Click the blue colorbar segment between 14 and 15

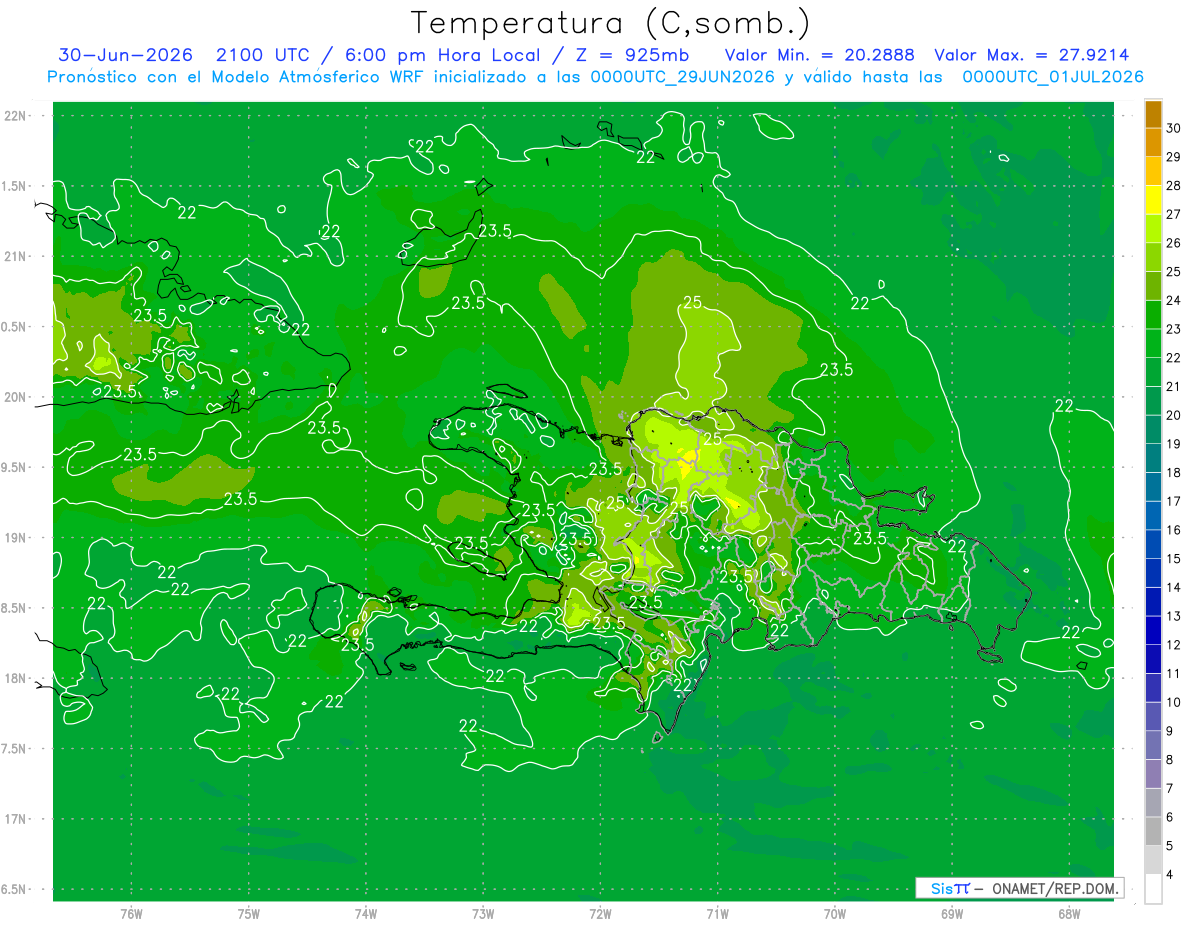(x=1153, y=573)
